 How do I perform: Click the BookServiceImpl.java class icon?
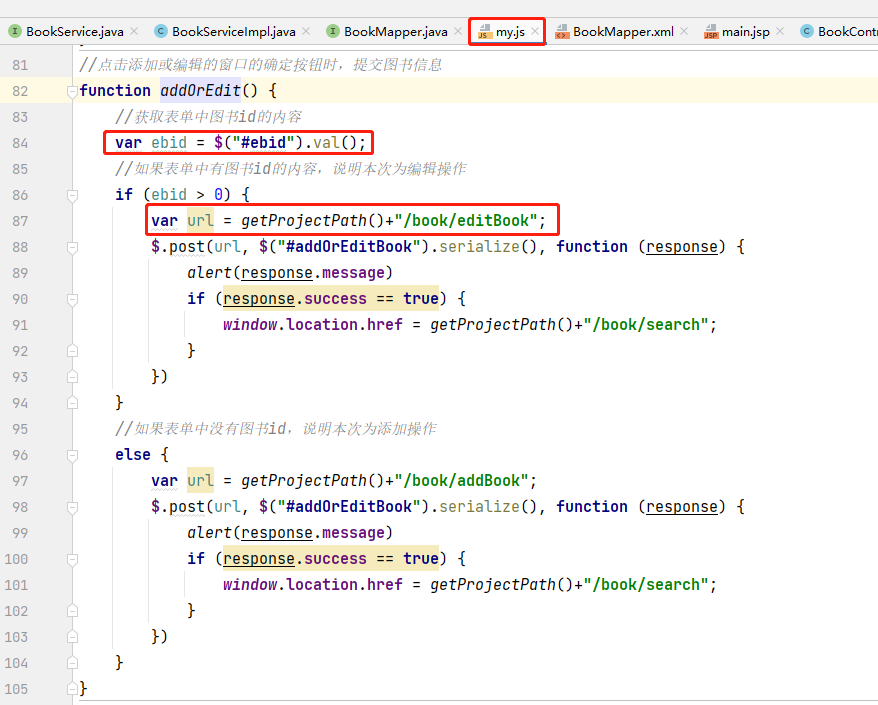pos(161,31)
